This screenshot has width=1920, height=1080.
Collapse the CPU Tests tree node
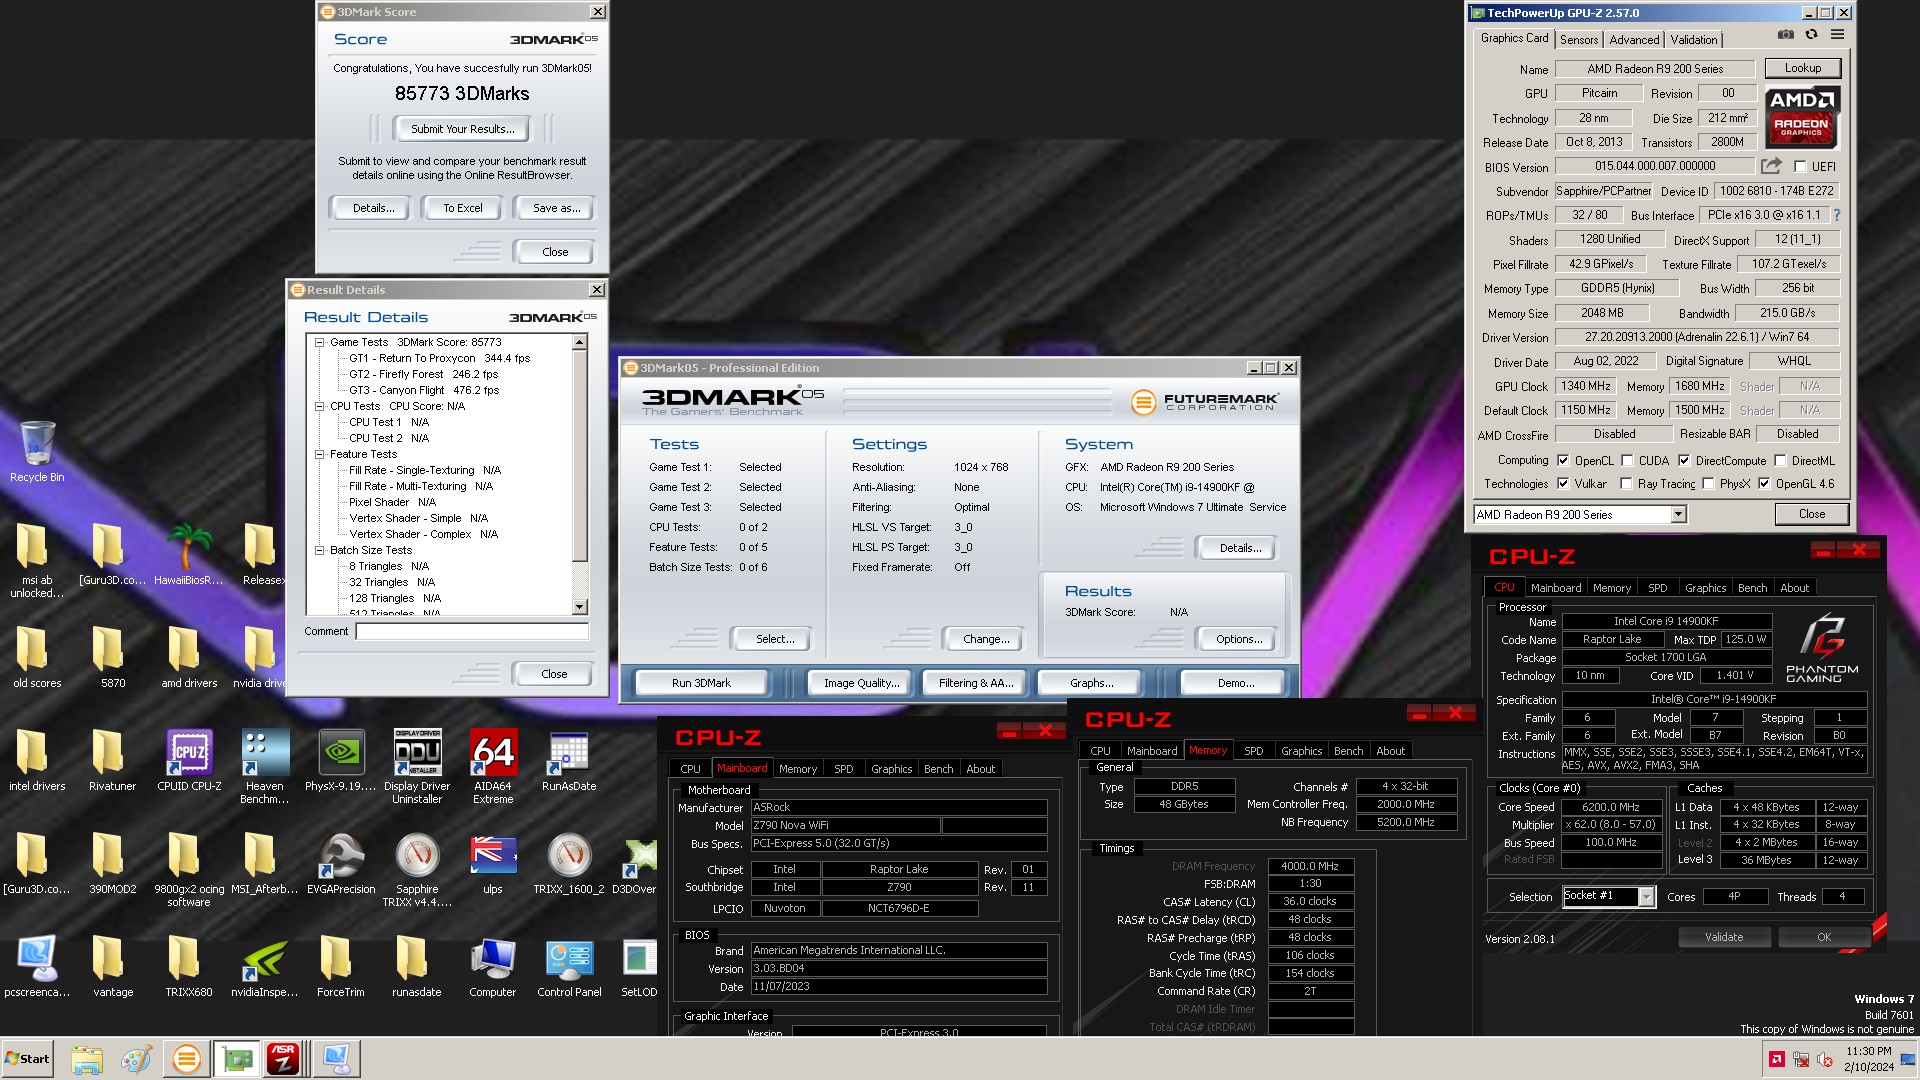pos(320,406)
